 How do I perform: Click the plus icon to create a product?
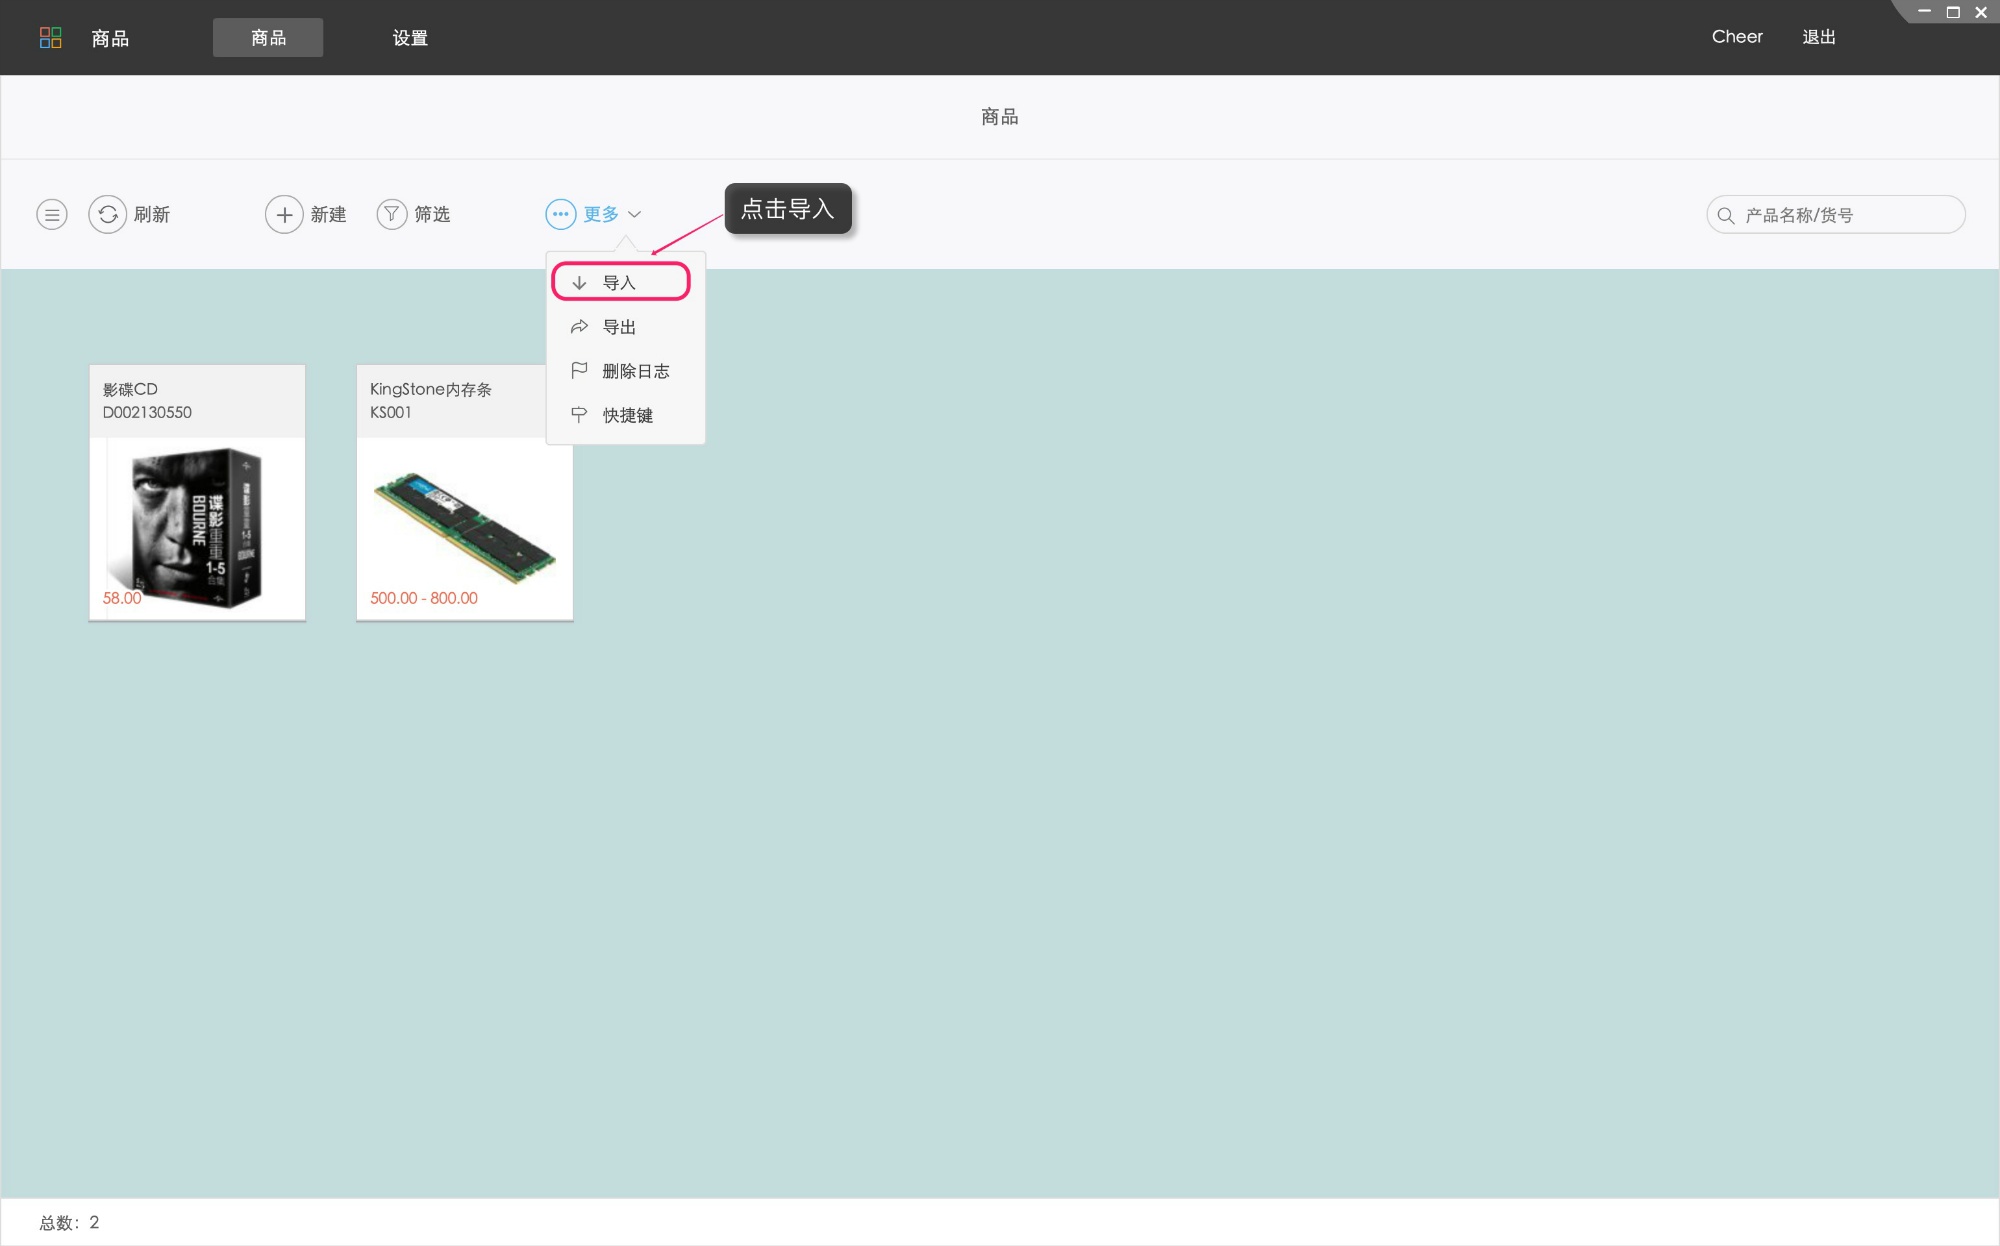(x=284, y=214)
